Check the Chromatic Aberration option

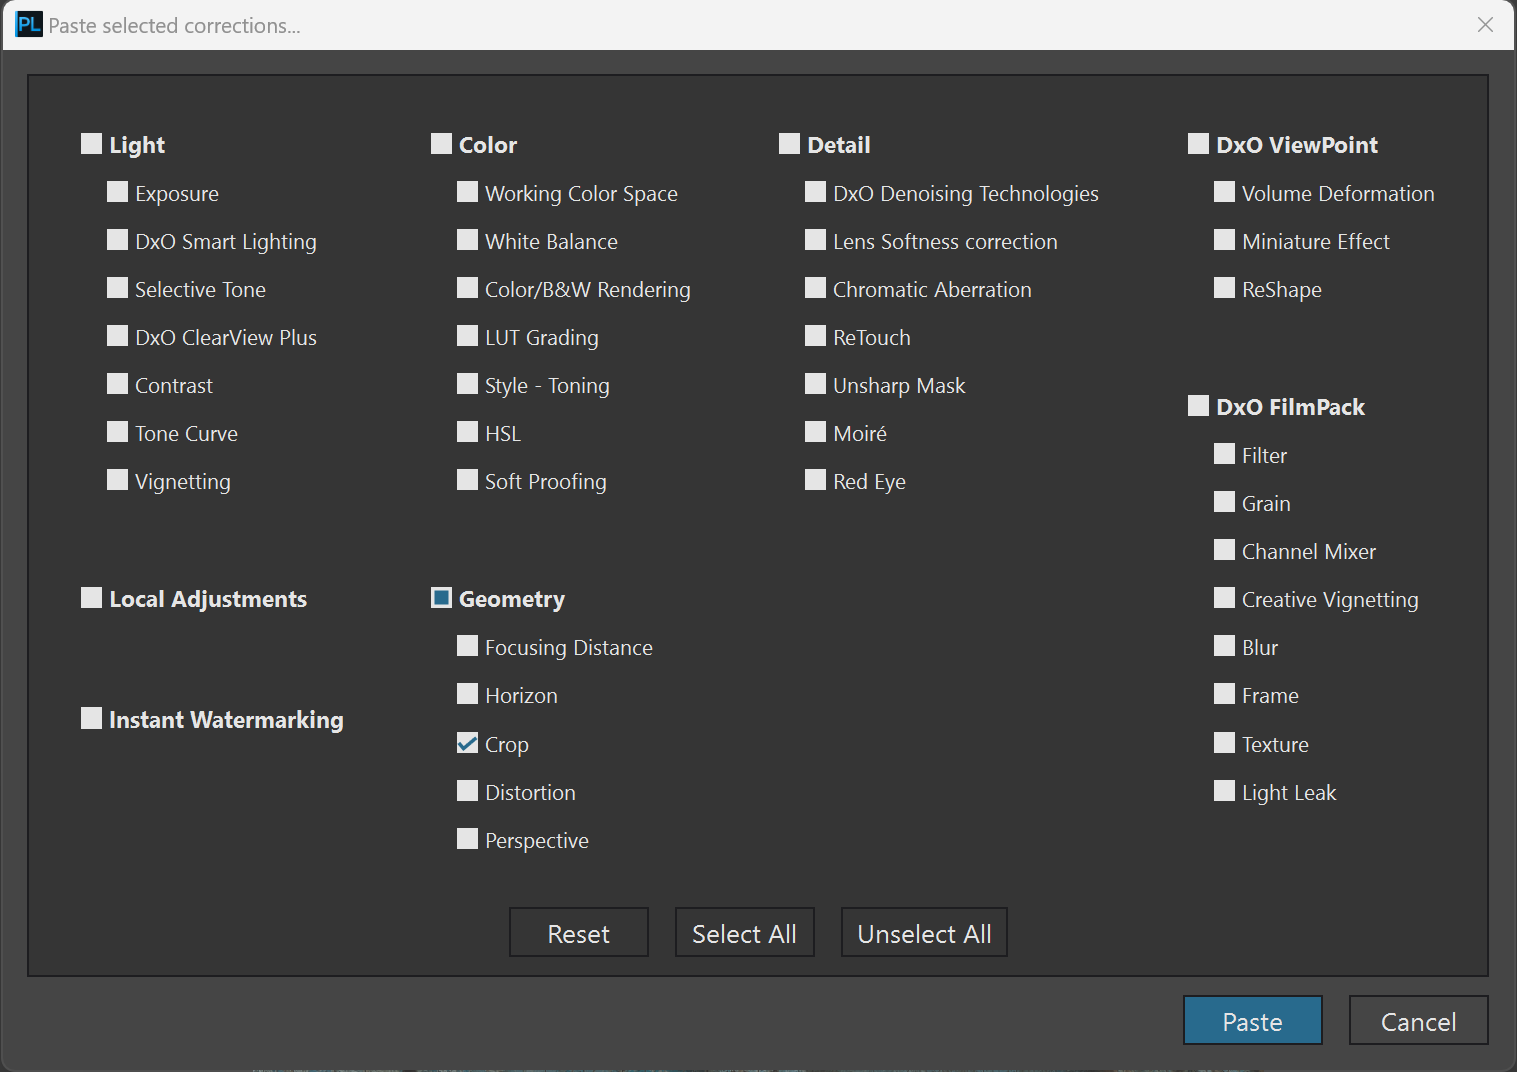pyautogui.click(x=815, y=288)
